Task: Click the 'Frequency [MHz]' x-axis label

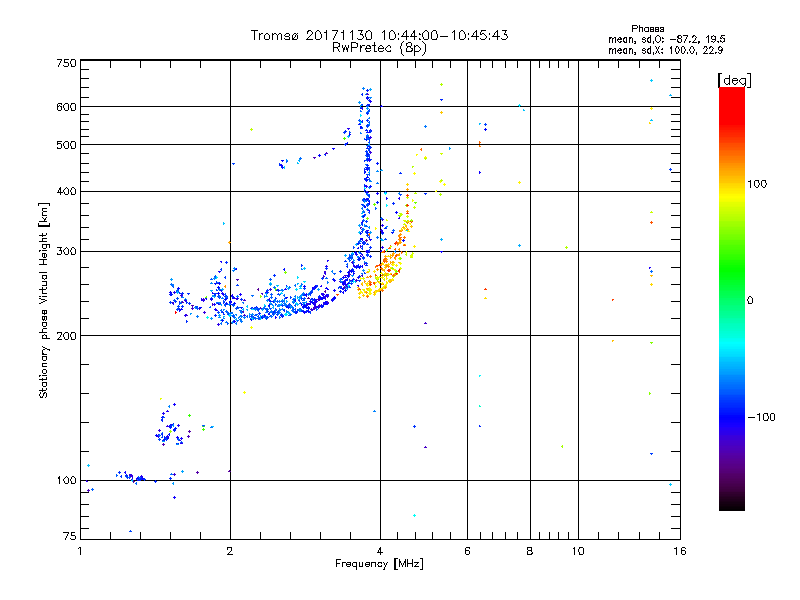Action: coord(379,564)
